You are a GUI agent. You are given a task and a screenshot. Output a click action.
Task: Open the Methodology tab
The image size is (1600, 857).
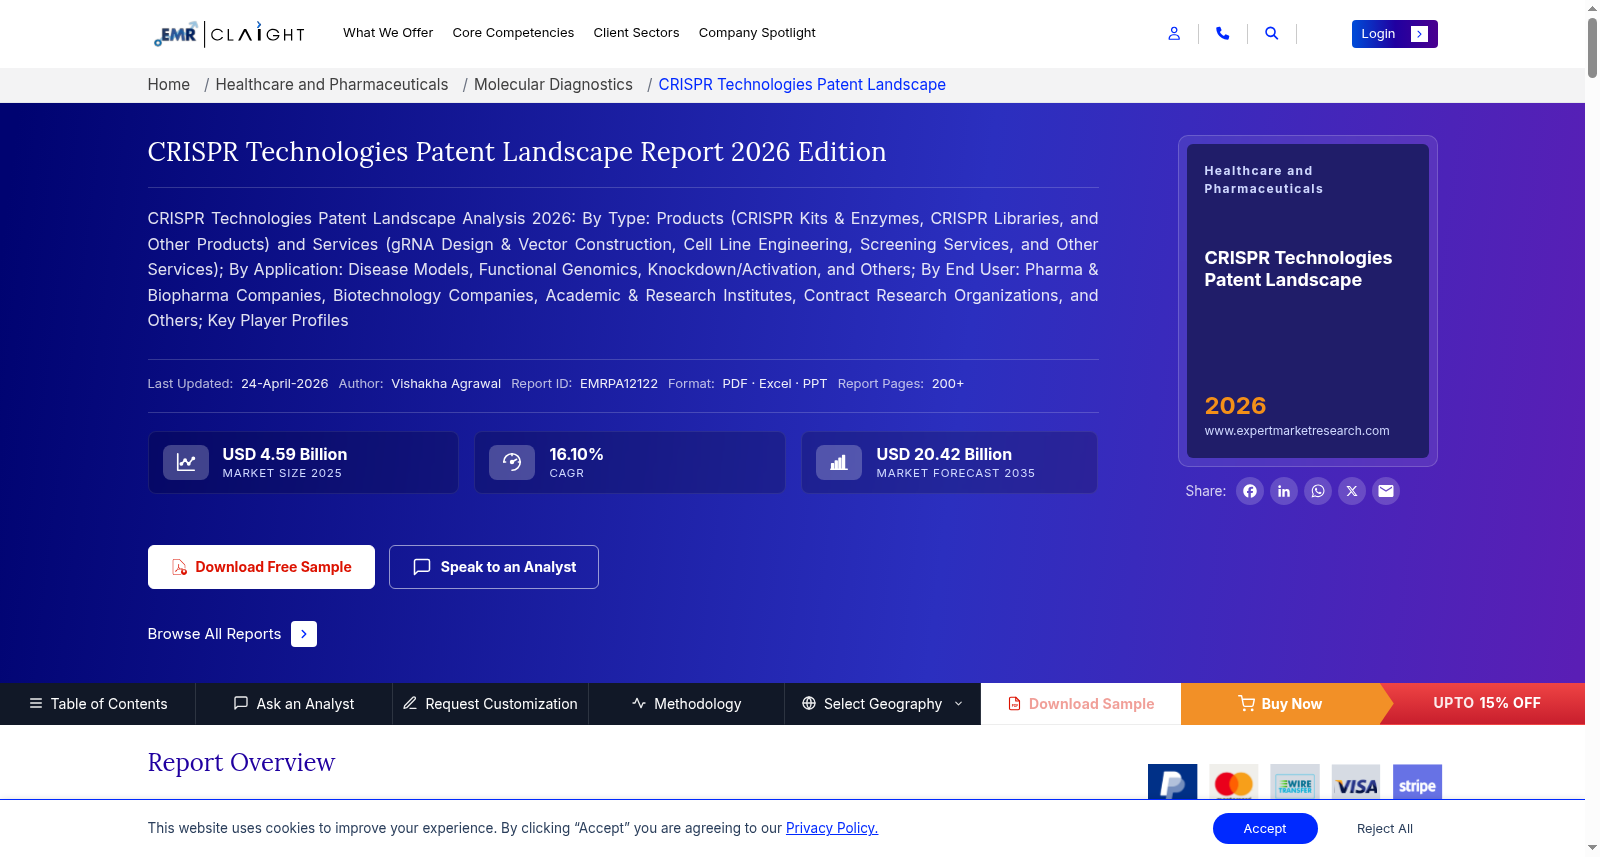click(x=686, y=704)
